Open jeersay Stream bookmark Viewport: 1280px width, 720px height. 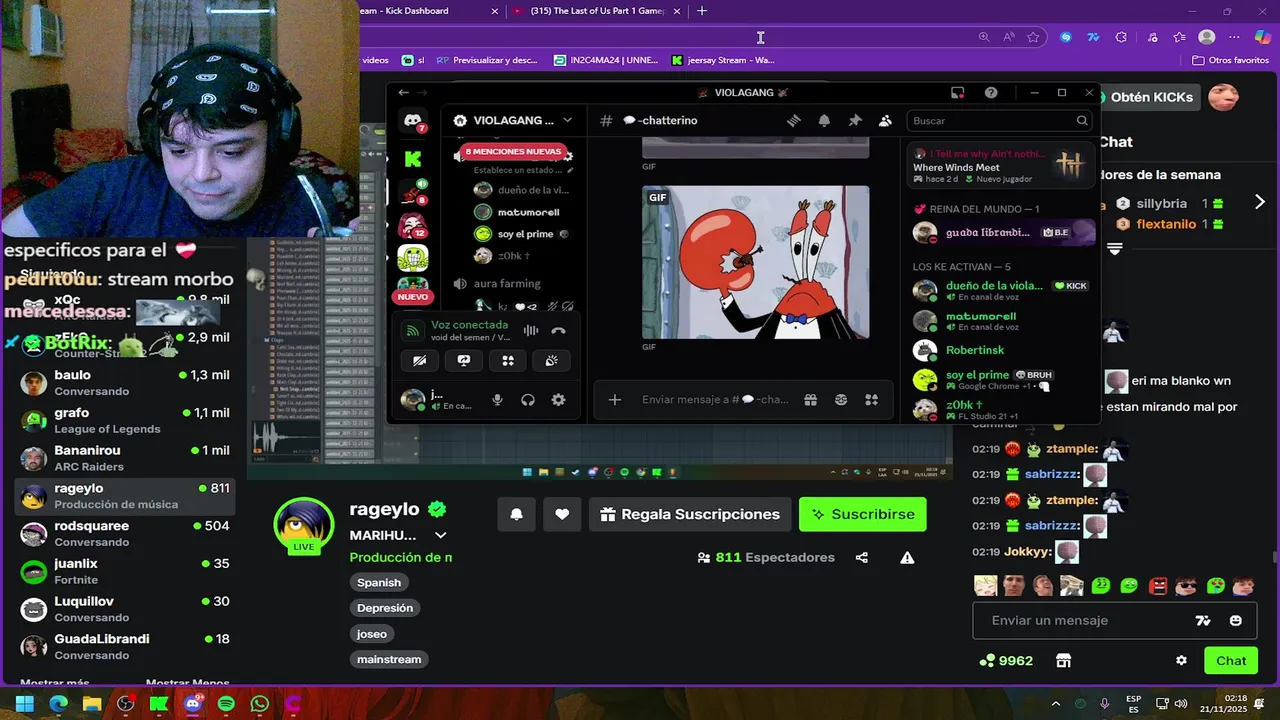tap(724, 60)
